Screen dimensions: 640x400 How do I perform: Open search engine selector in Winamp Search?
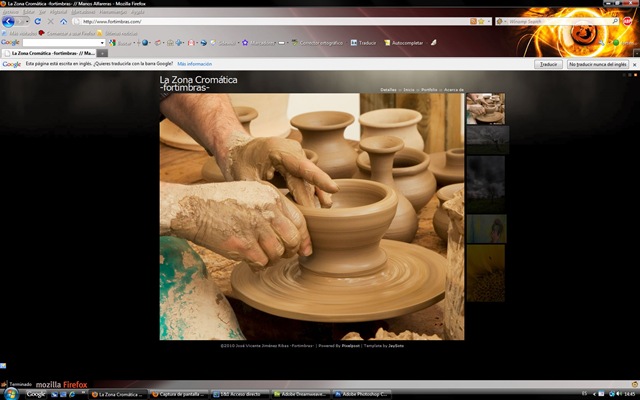tap(502, 21)
